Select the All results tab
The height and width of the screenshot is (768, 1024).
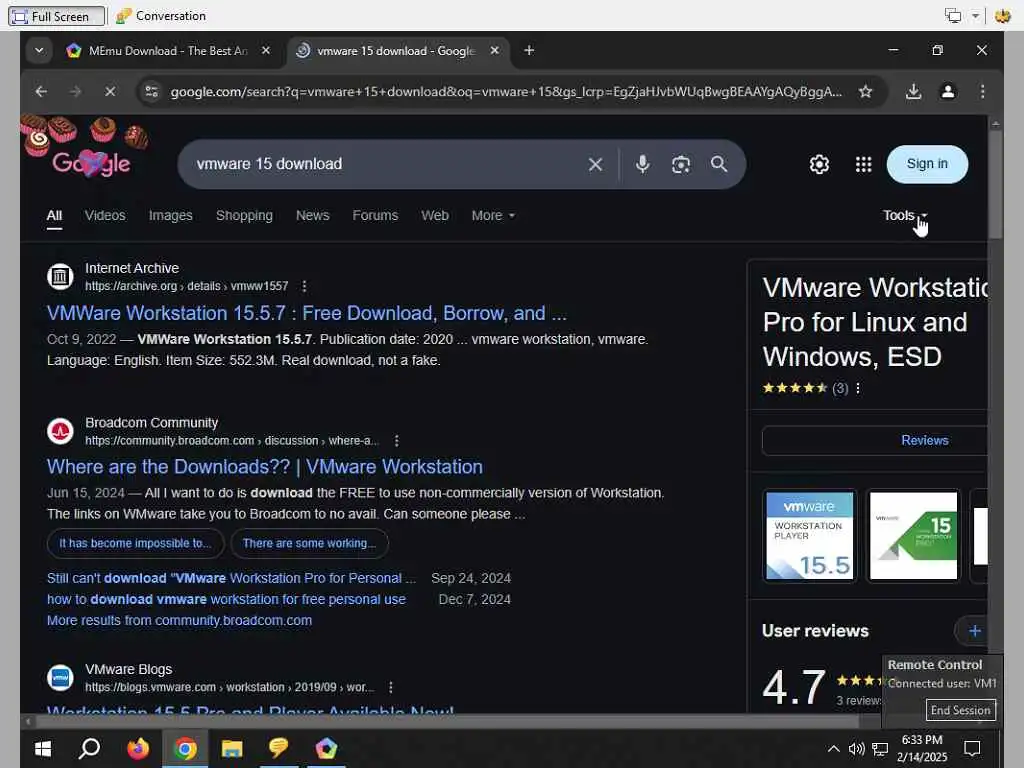click(54, 216)
